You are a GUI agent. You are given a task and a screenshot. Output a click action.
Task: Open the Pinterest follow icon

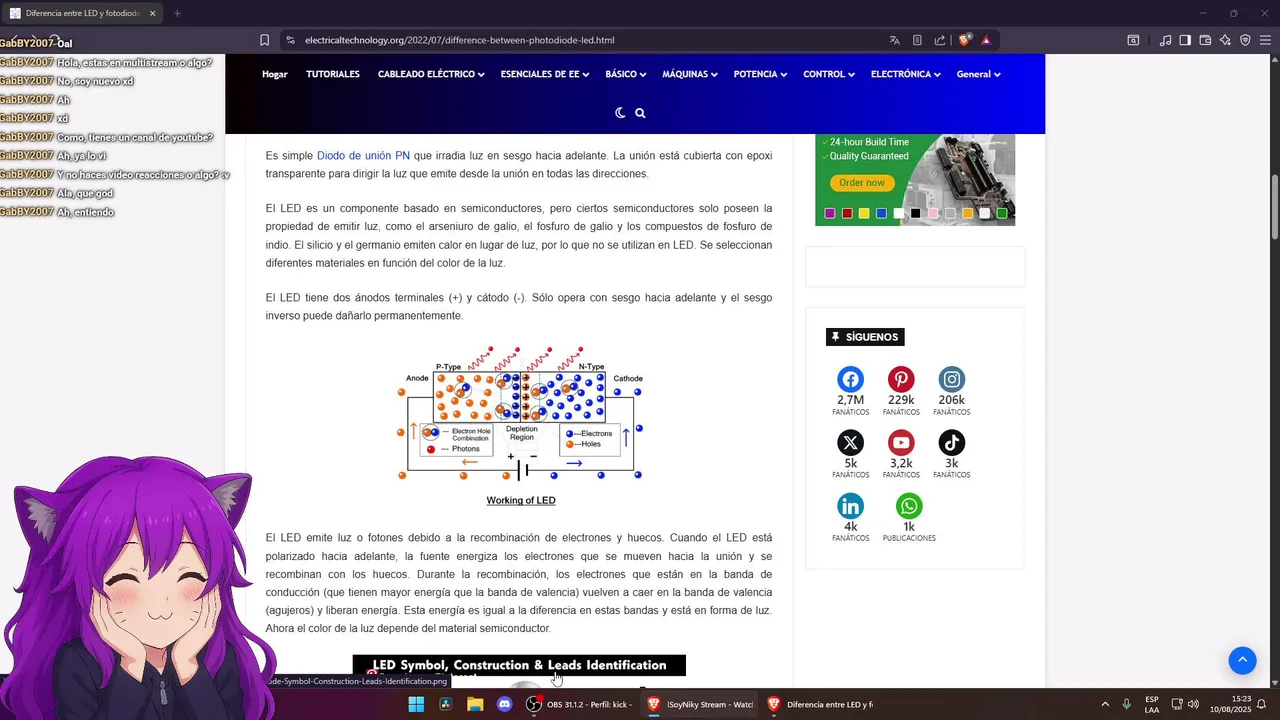click(x=901, y=379)
